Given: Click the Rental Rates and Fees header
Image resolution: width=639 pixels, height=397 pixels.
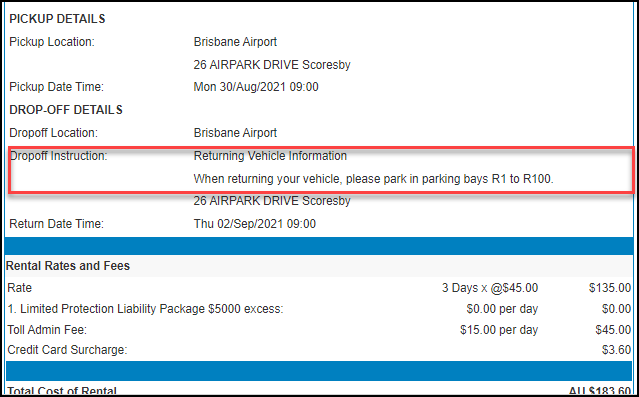Looking at the screenshot, I should coord(68,266).
